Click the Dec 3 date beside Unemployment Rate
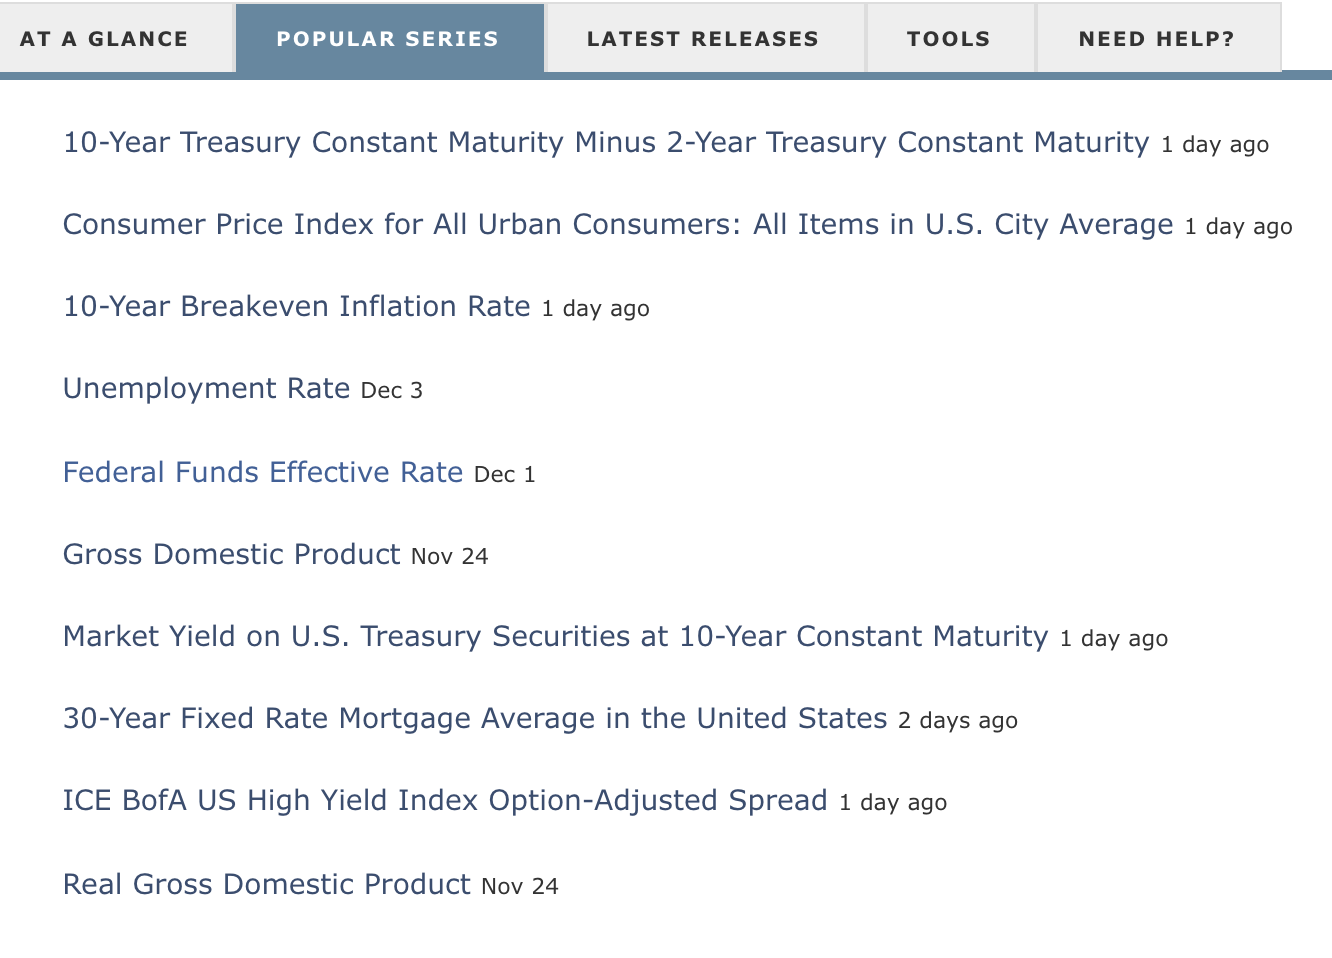1332x958 pixels. tap(392, 390)
